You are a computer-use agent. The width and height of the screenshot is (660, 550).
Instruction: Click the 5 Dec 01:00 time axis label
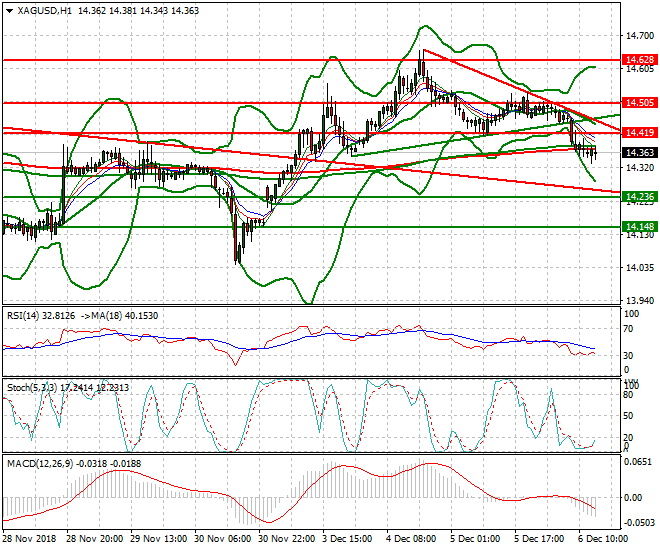475,539
